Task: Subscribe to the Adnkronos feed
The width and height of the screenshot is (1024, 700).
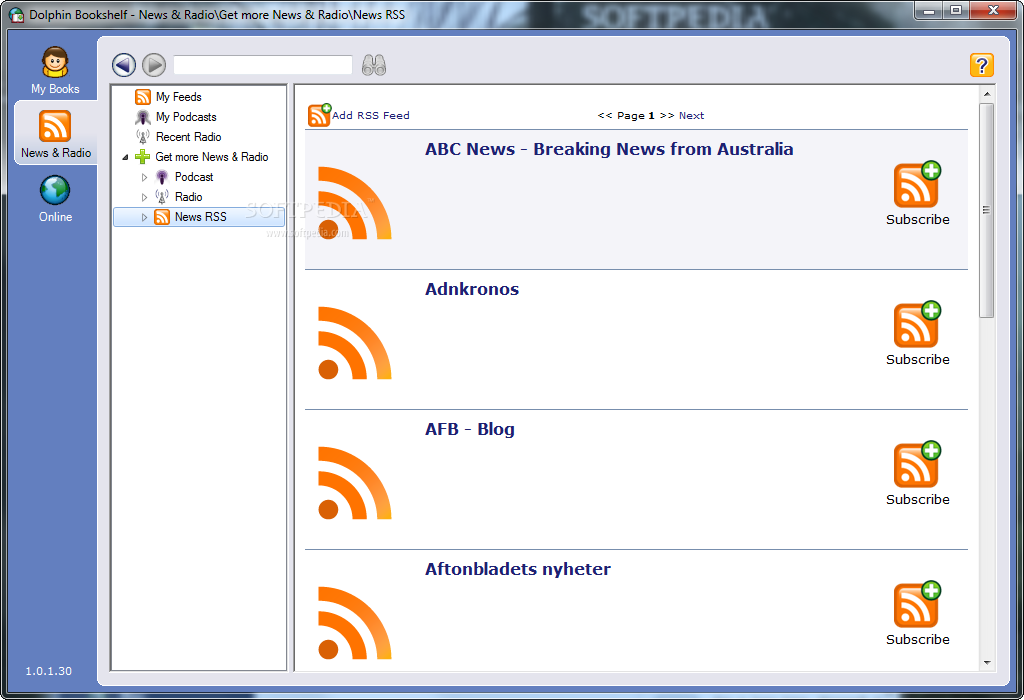Action: click(918, 334)
